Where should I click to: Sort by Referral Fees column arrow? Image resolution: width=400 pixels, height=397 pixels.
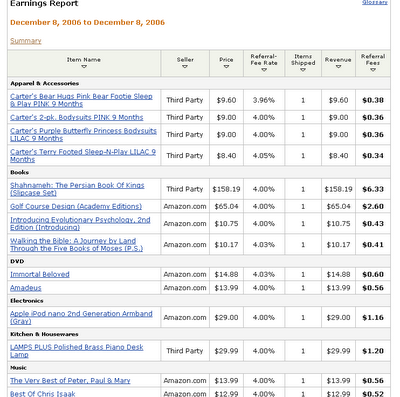click(373, 70)
